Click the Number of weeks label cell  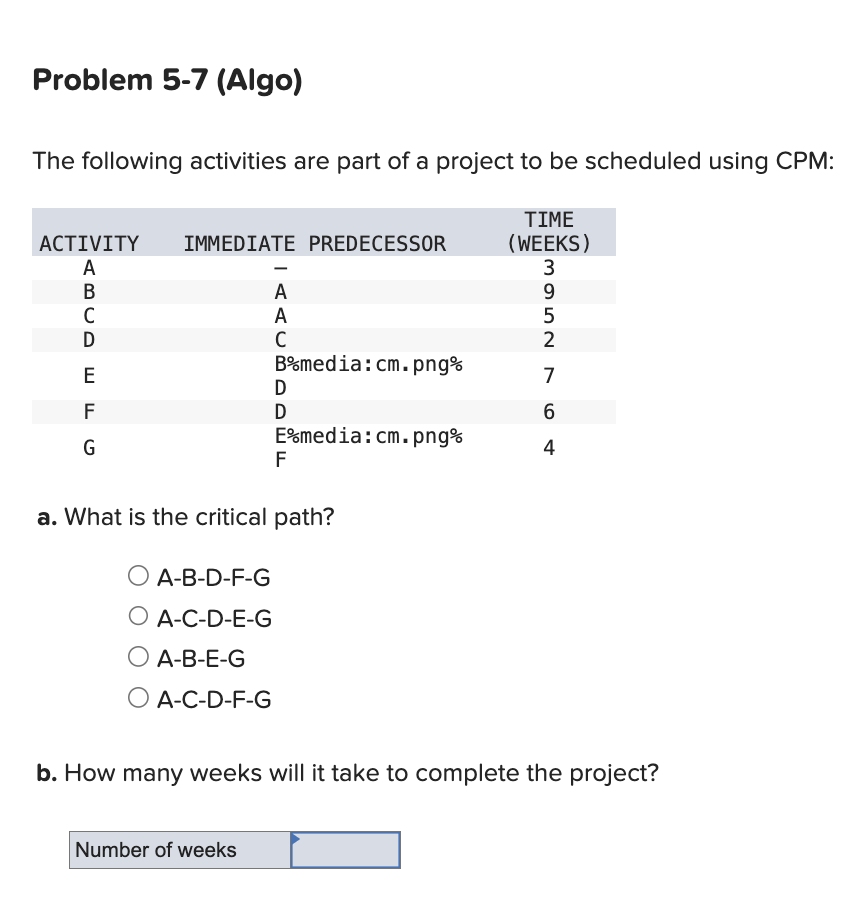(155, 849)
